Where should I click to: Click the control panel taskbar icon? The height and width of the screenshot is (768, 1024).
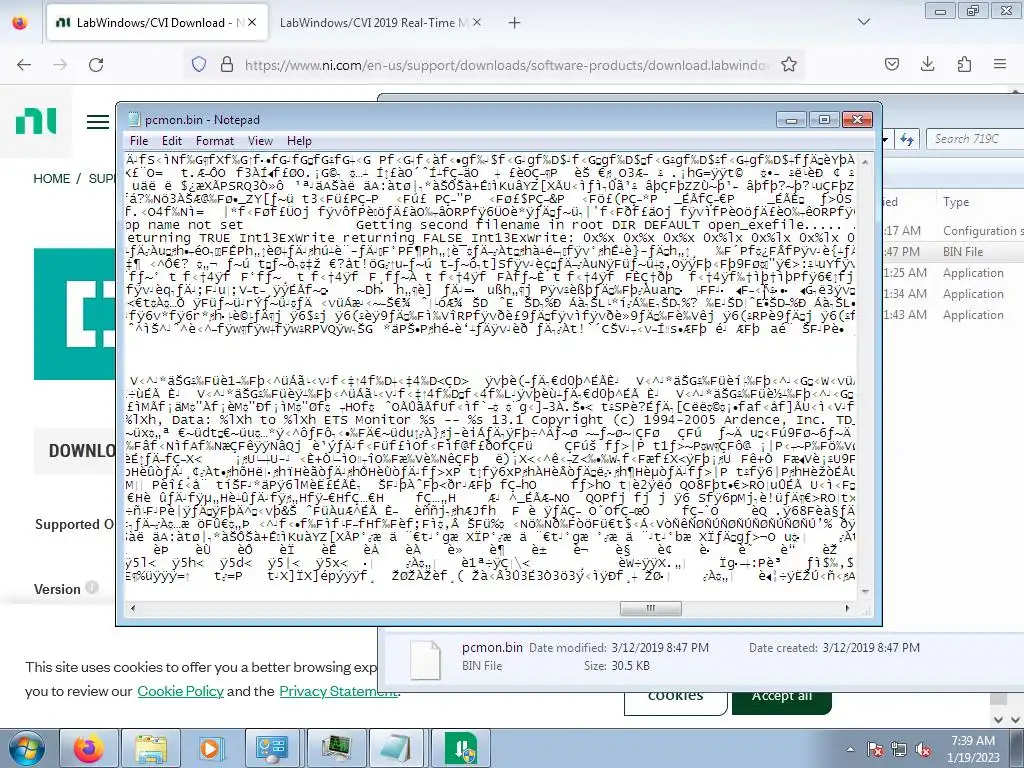272,748
